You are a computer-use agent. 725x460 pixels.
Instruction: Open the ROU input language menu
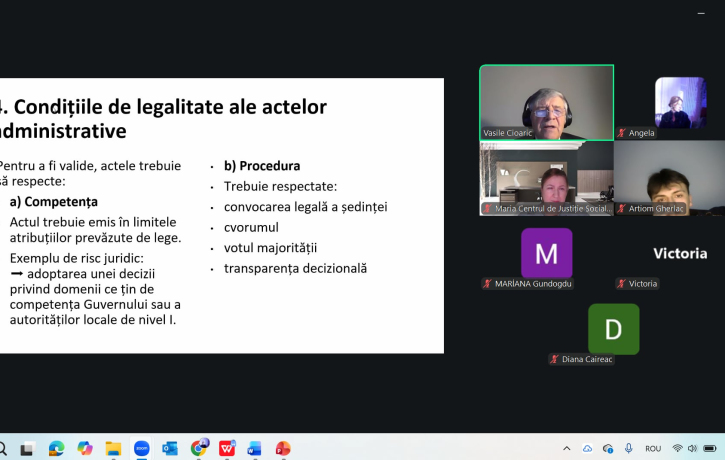tap(653, 448)
